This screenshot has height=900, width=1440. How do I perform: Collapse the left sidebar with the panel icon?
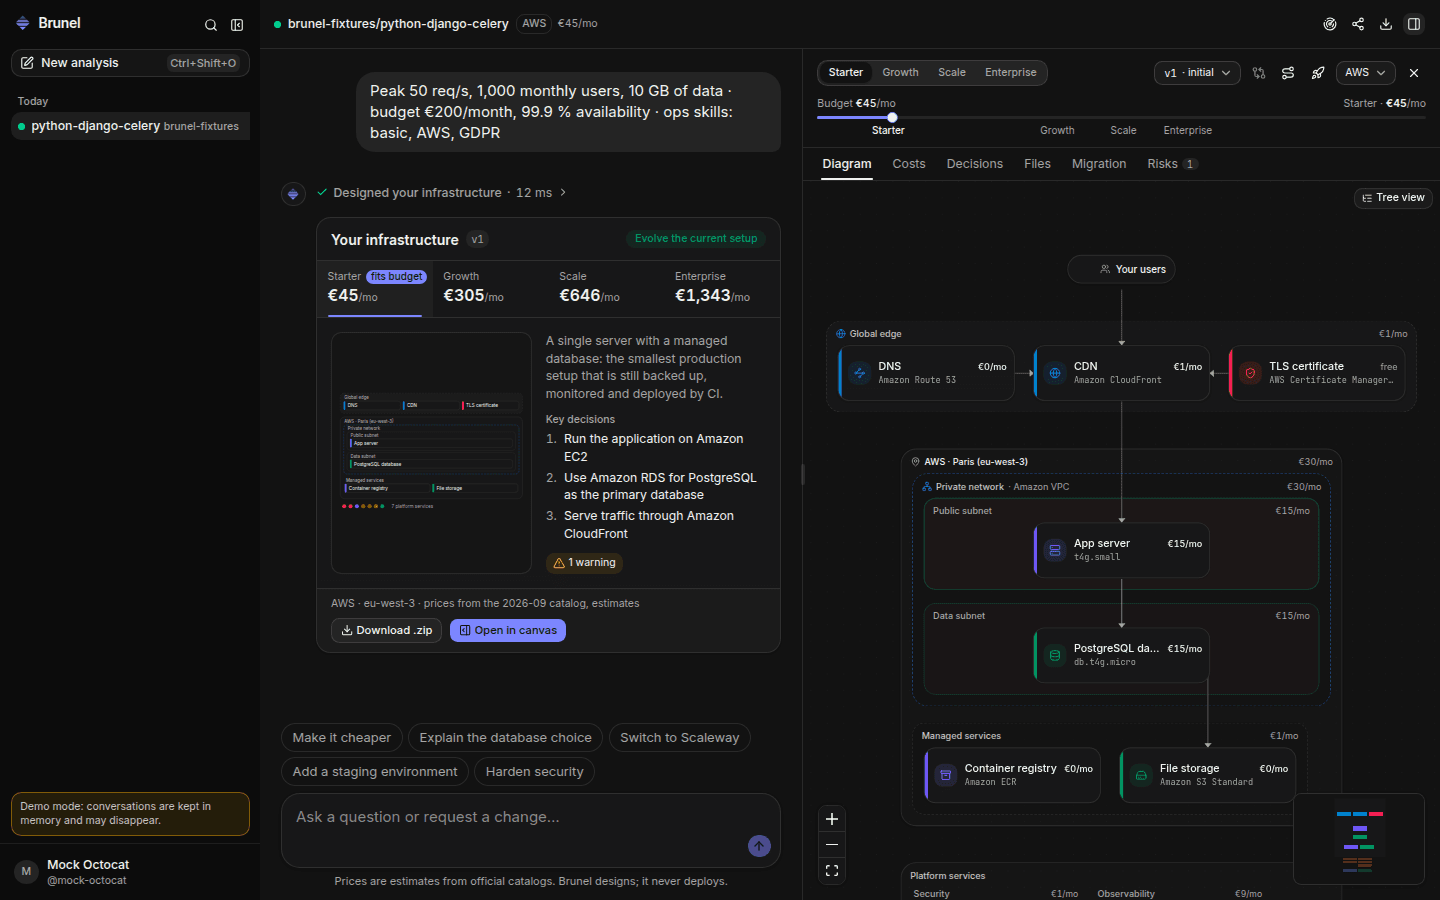point(237,25)
